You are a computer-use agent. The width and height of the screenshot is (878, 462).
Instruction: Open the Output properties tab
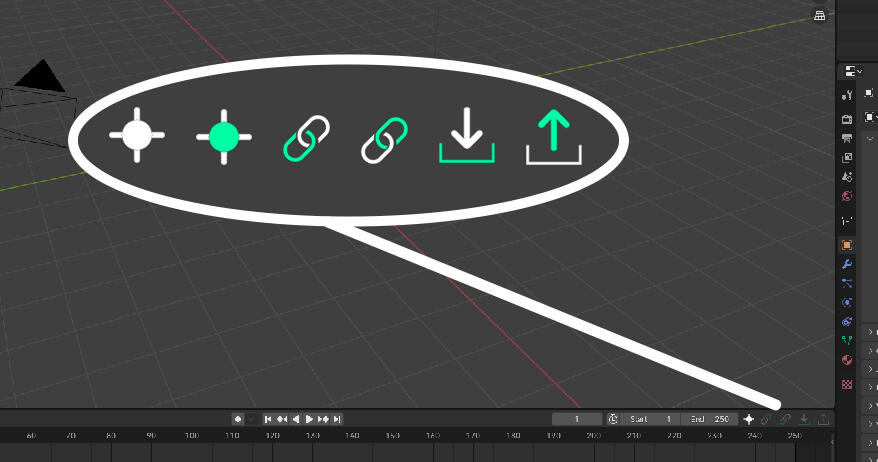pos(847,138)
